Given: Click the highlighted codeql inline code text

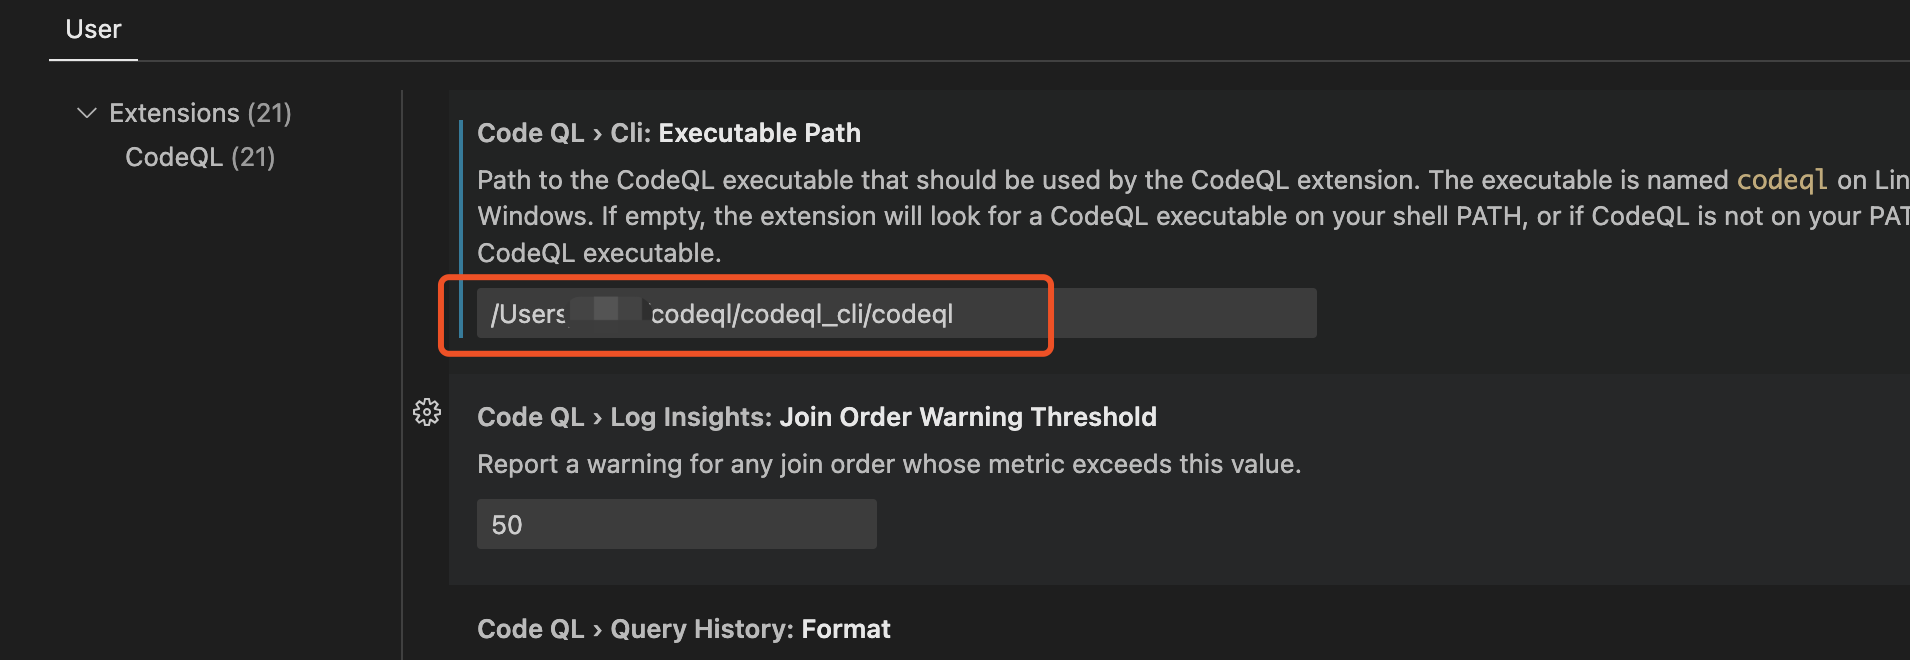Looking at the screenshot, I should (1783, 180).
